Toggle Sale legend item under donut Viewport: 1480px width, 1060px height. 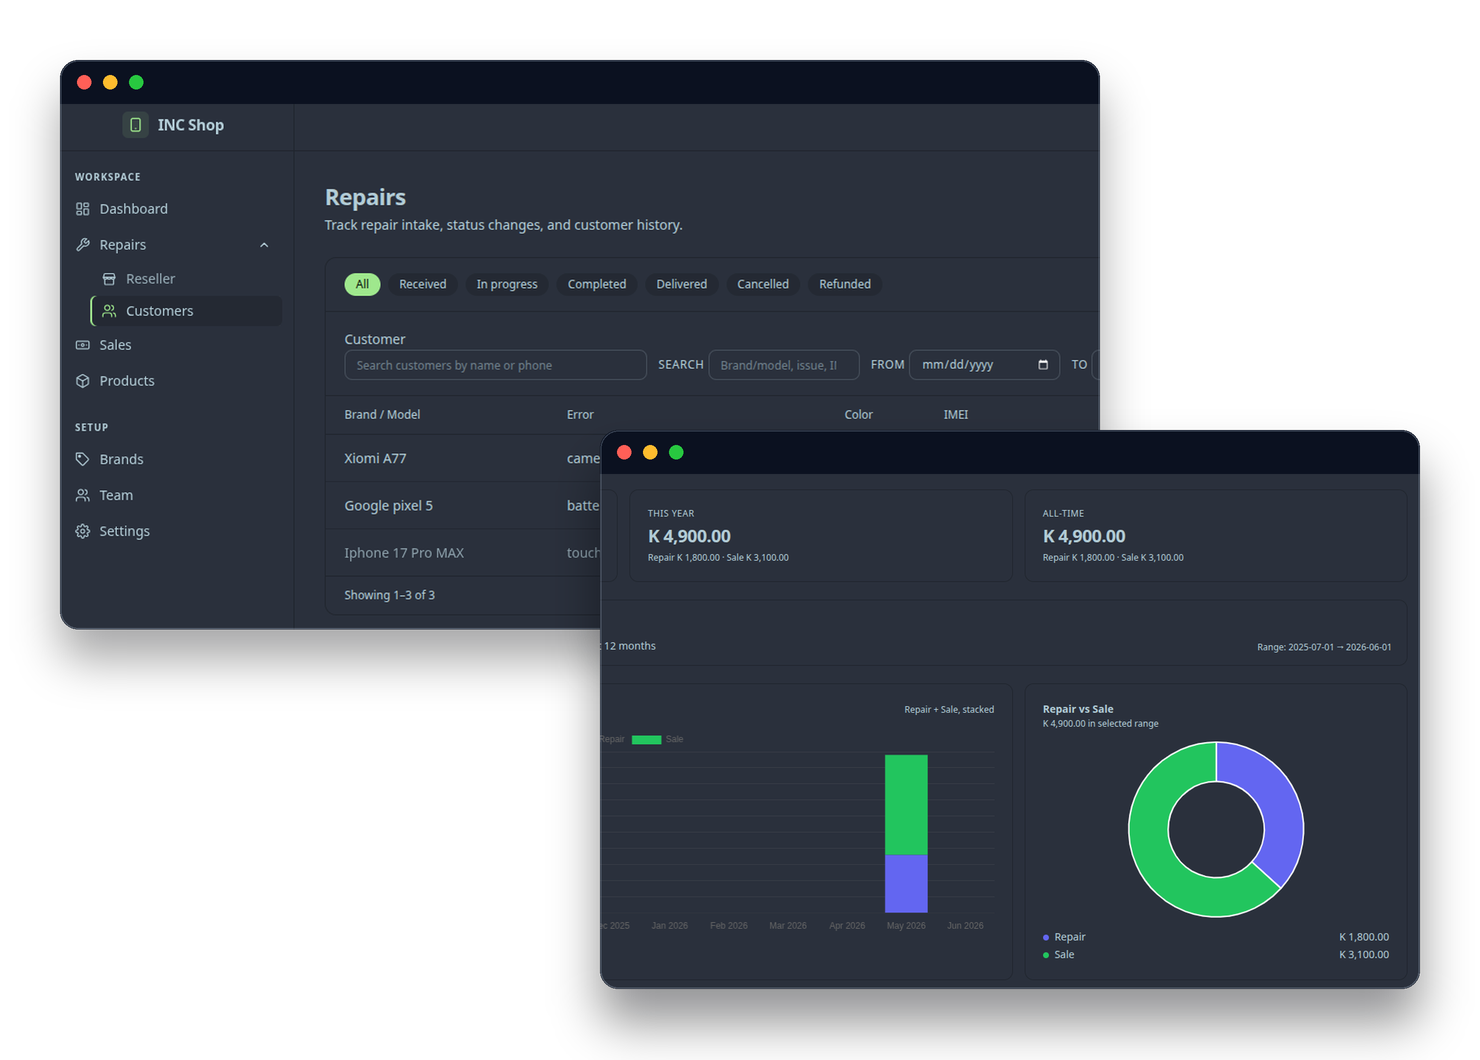1059,955
